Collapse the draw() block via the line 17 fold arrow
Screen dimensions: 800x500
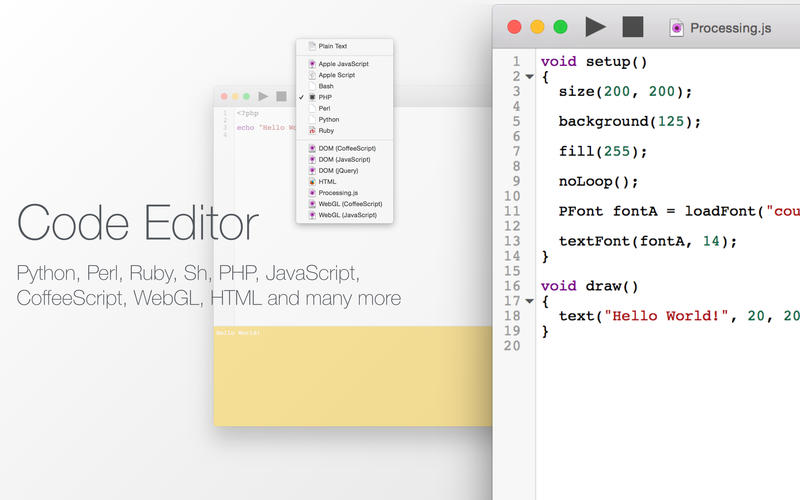coord(530,301)
